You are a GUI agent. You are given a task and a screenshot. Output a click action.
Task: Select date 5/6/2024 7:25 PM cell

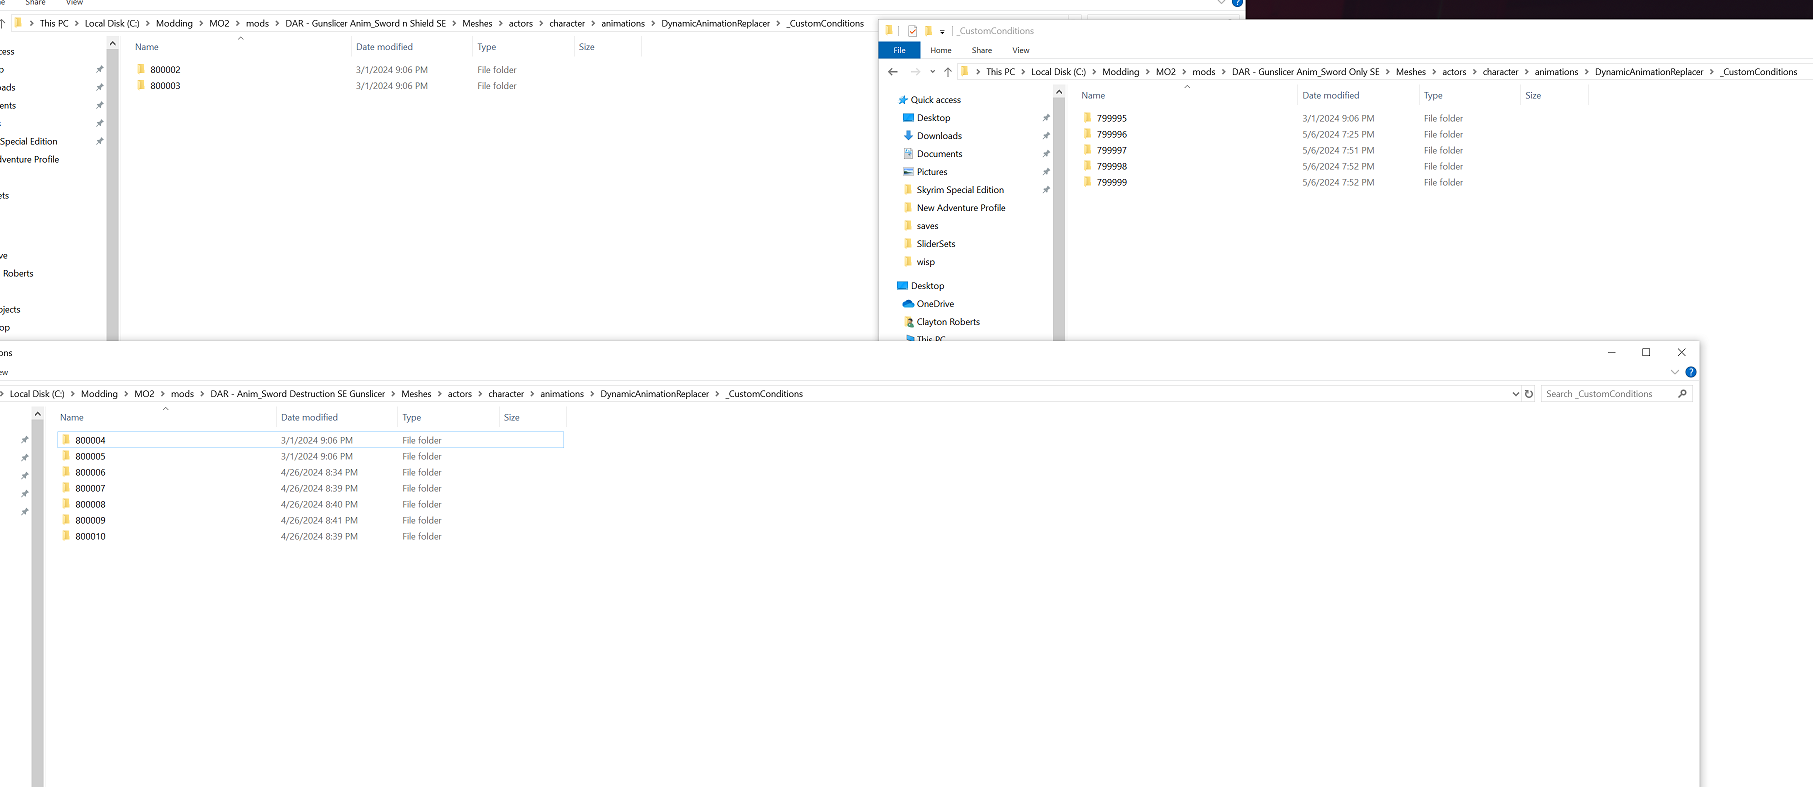tap(1338, 134)
